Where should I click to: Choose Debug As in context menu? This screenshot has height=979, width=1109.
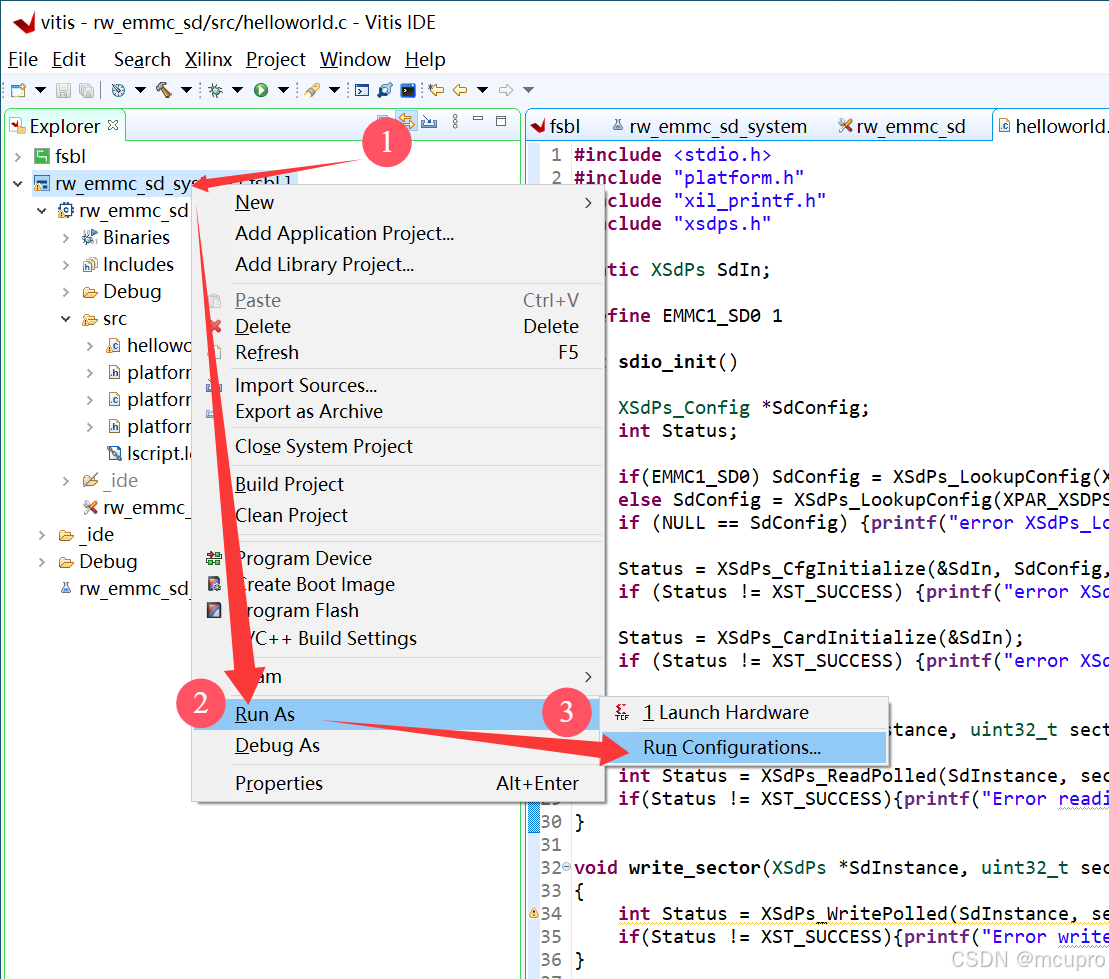[x=397, y=746]
